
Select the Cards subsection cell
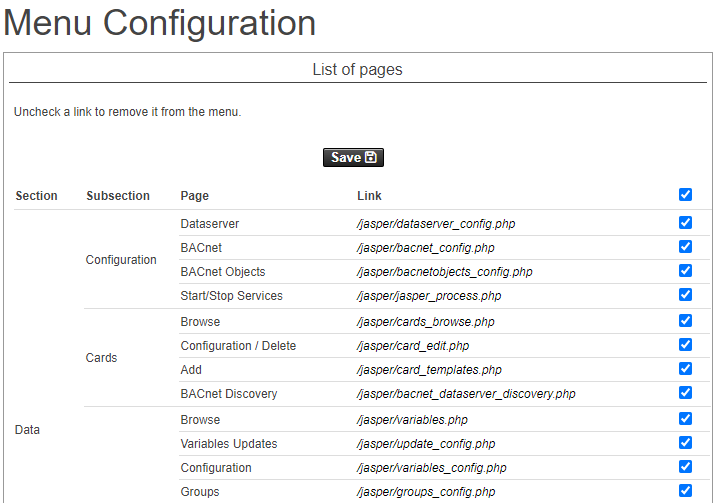[101, 358]
